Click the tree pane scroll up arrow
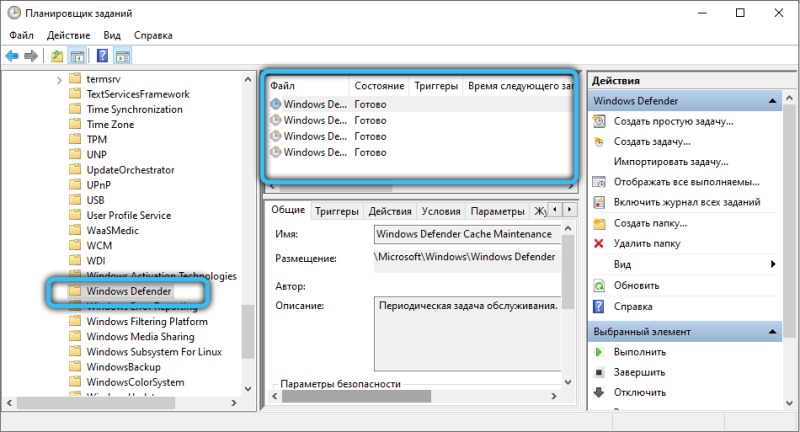The image size is (800, 432). [247, 80]
